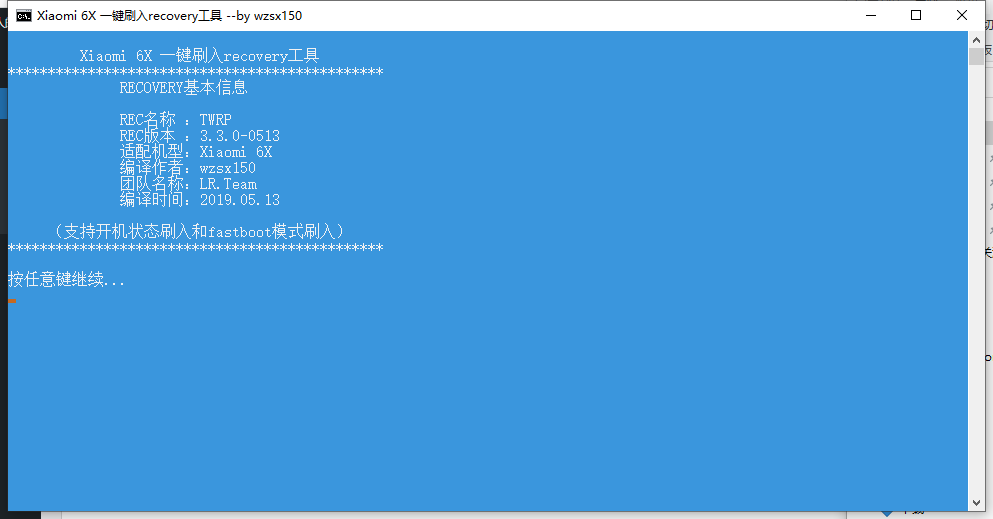
Task: Click the RECOVERY基本信息 heading text
Action: (x=183, y=87)
